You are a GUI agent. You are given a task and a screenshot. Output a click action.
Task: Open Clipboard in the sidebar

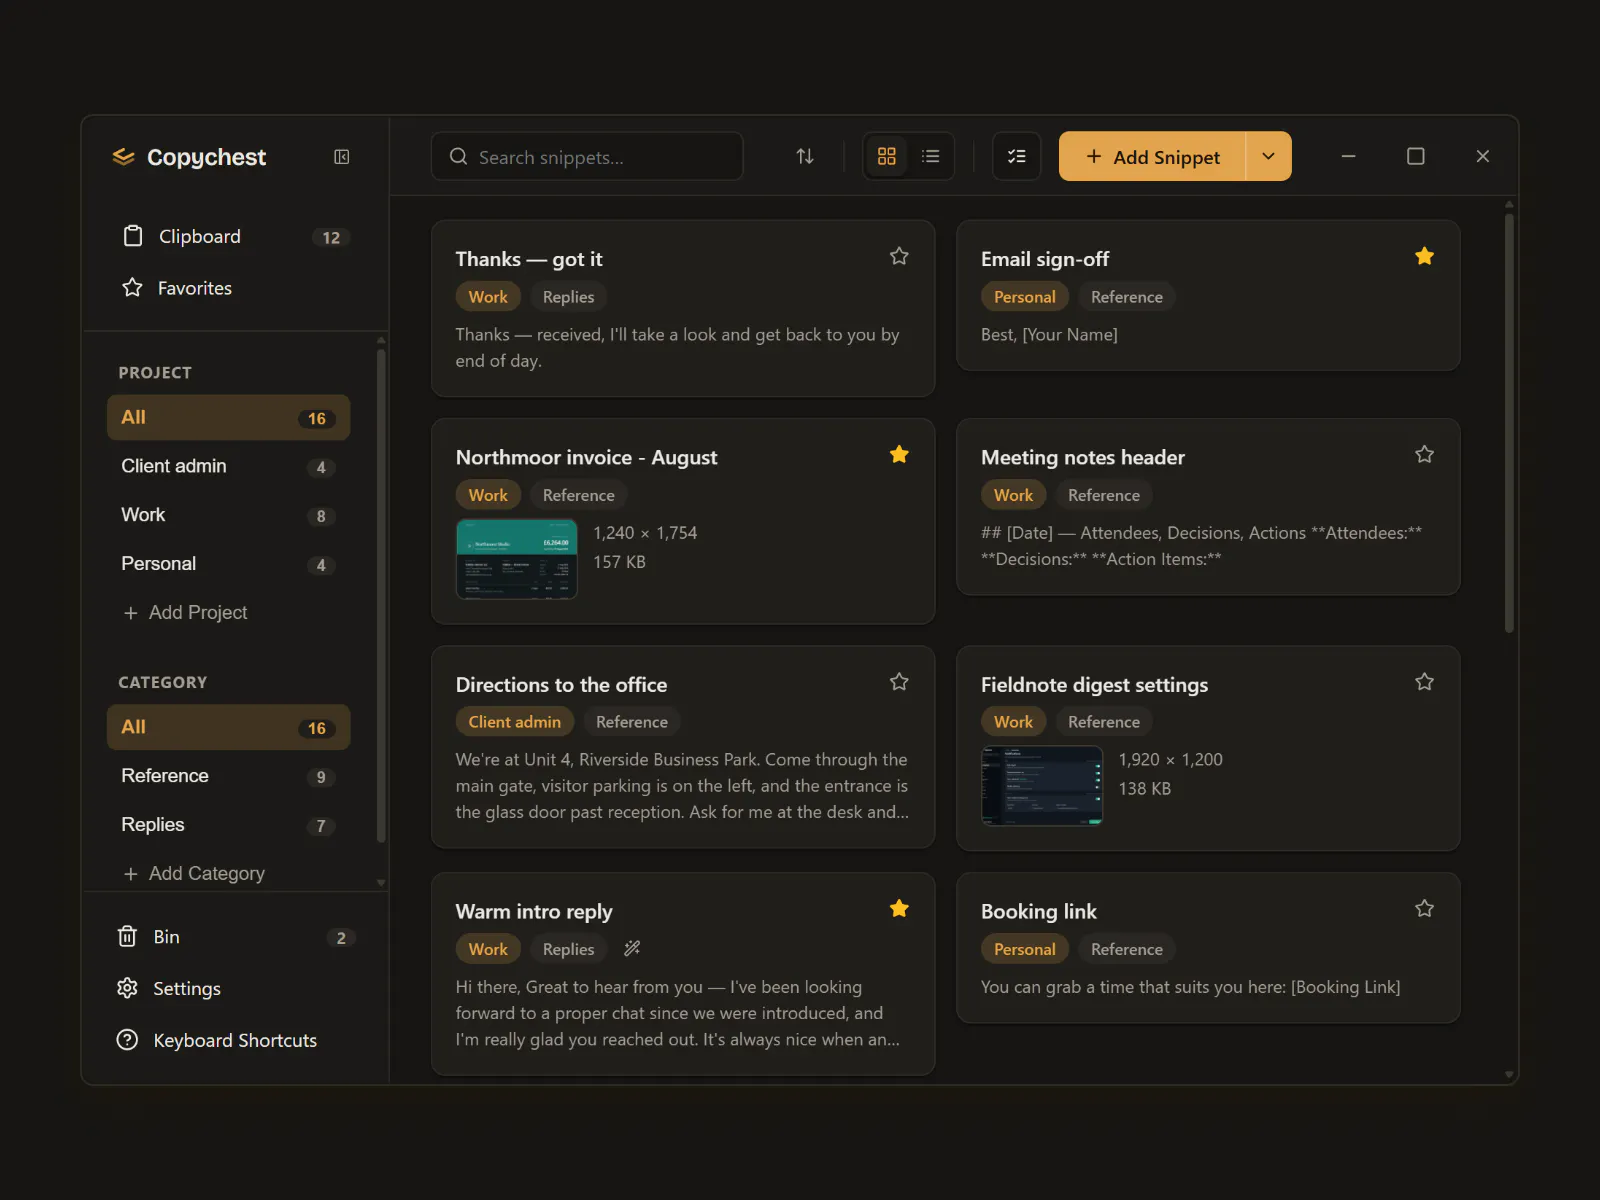[x=229, y=236]
